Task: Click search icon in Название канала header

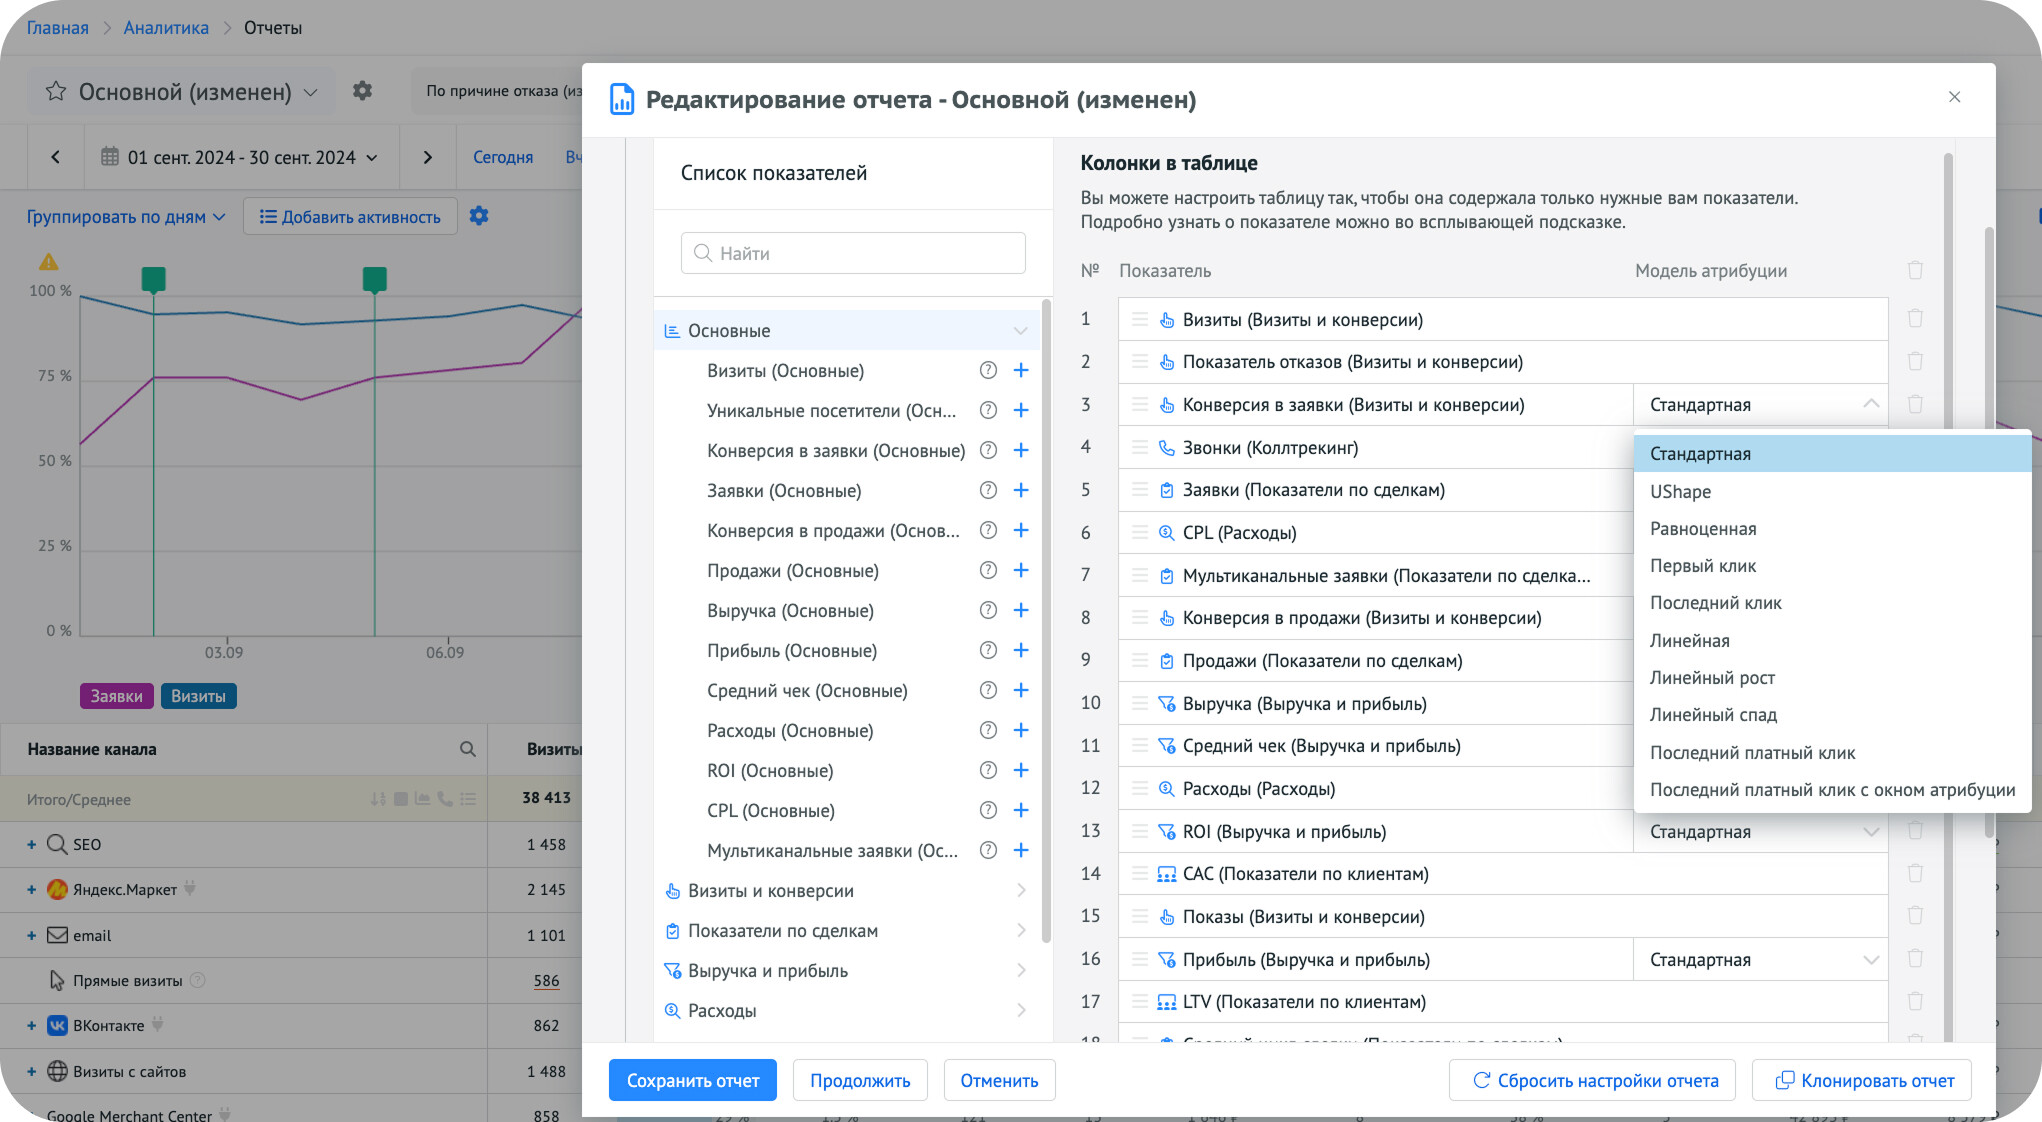Action: [467, 749]
